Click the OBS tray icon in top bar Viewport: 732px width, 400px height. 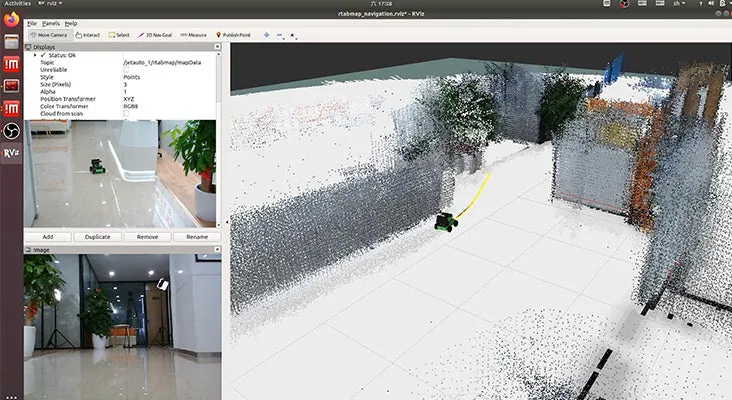pyautogui.click(x=624, y=4)
